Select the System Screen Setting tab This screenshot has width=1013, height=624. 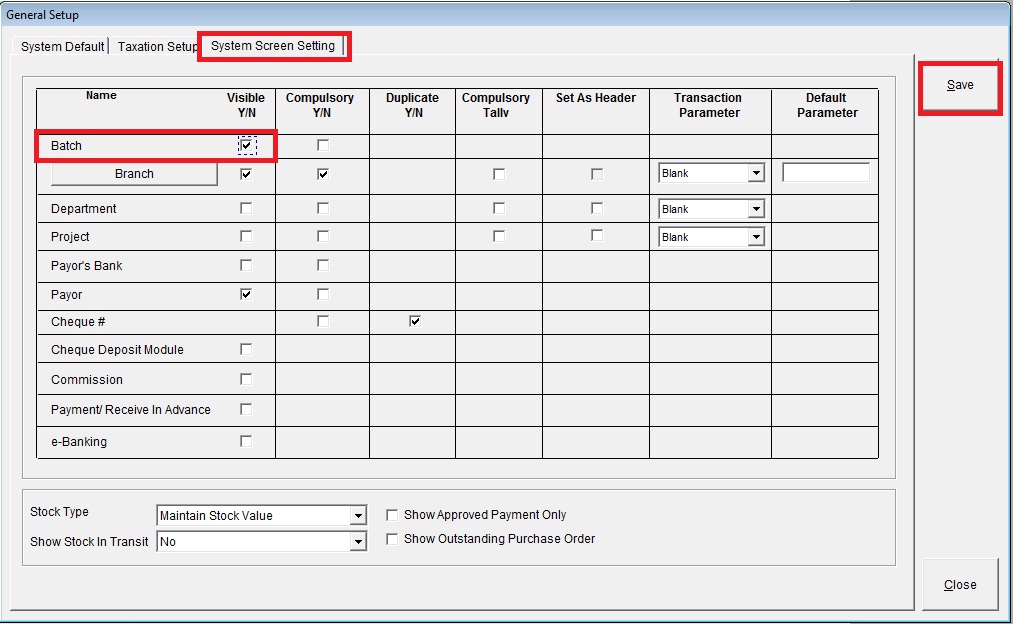273,46
